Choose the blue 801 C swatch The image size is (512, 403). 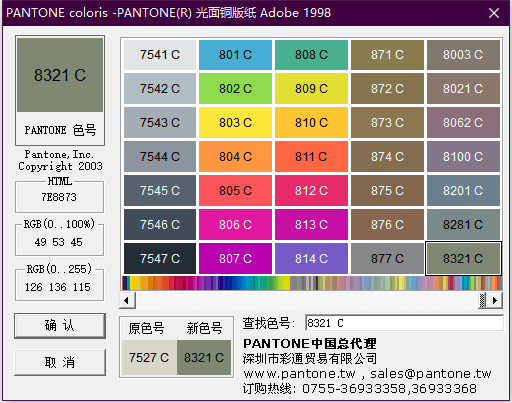[235, 55]
